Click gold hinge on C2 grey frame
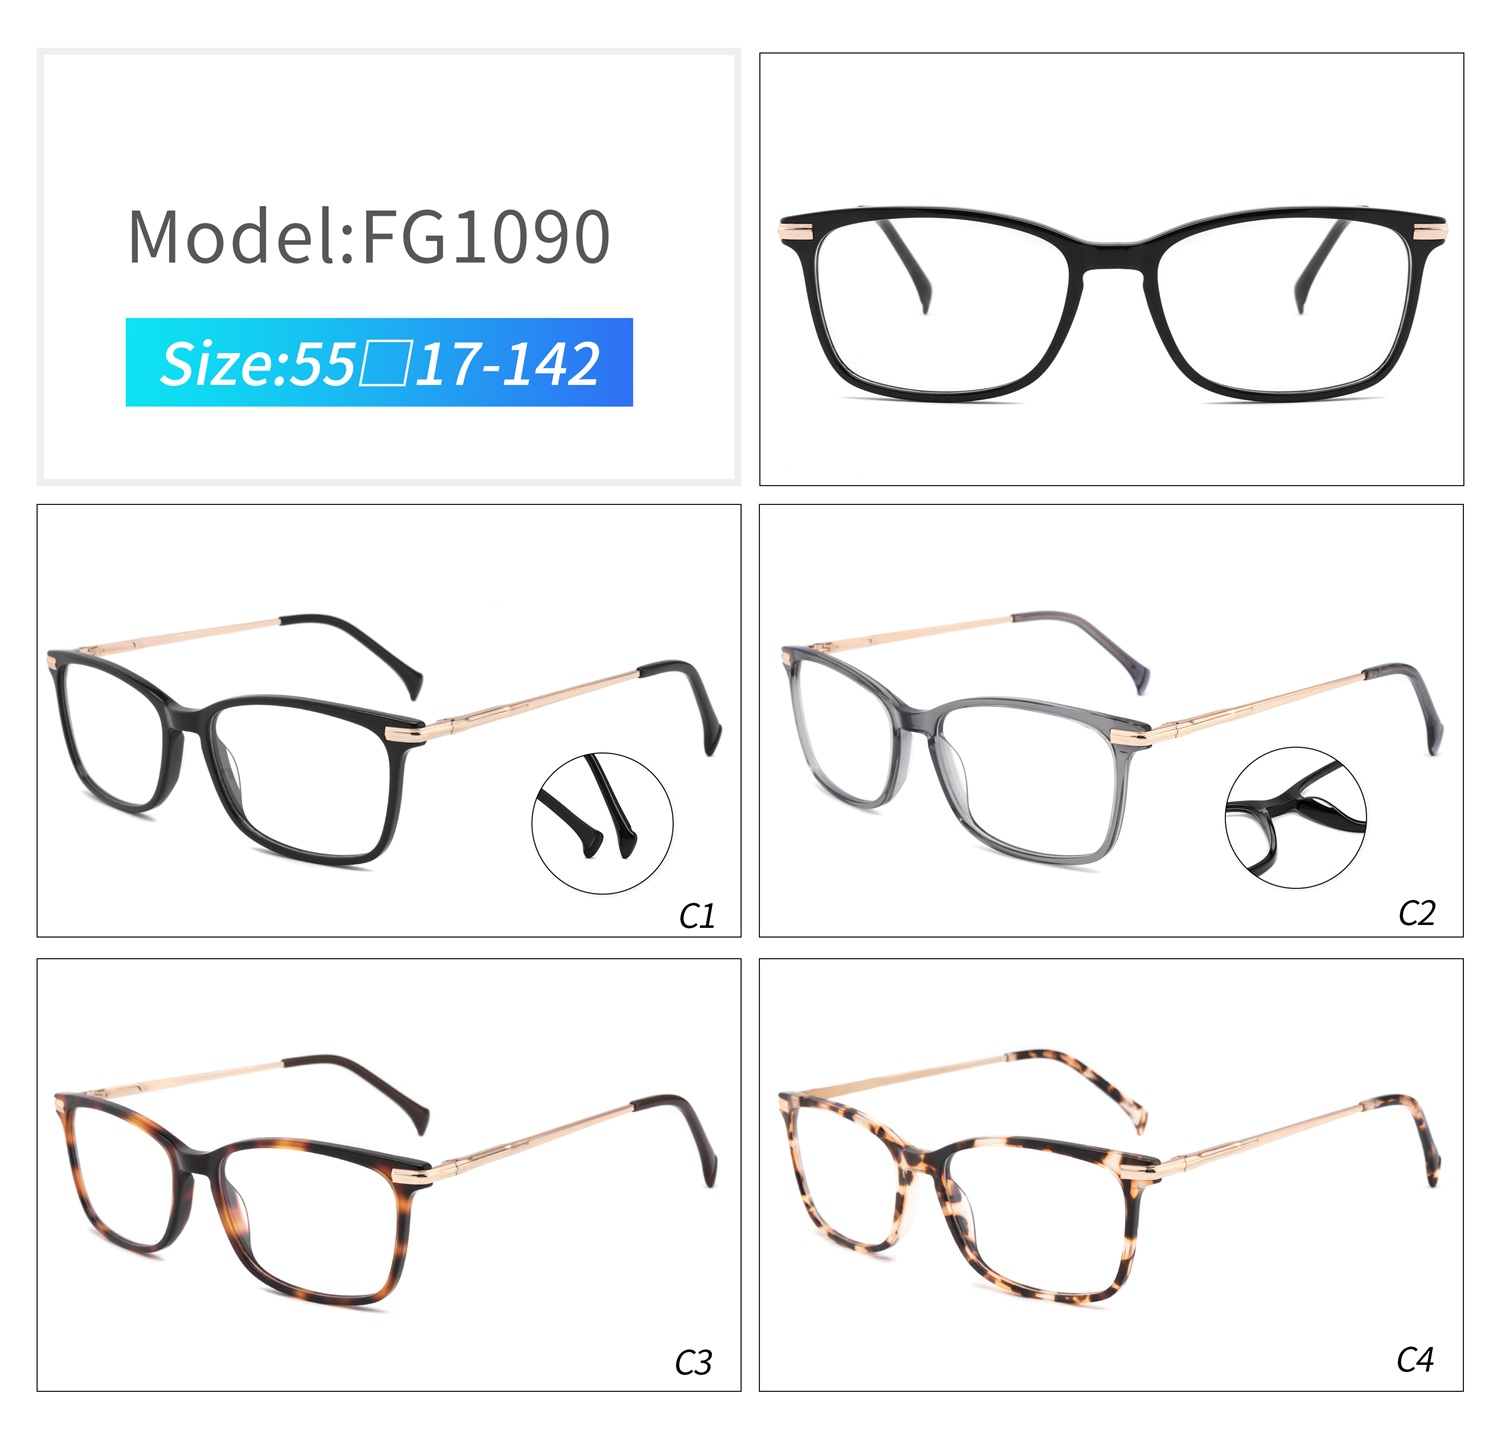The width and height of the screenshot is (1500, 1440). 1136,735
